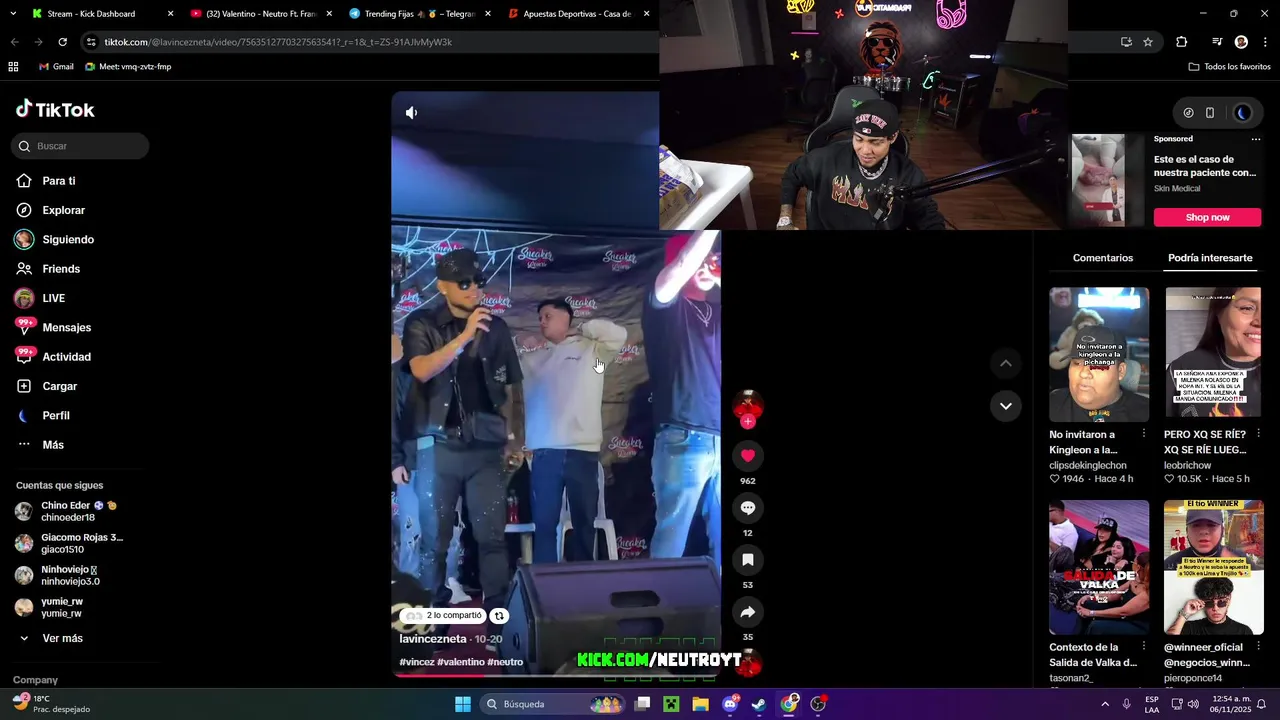This screenshot has width=1280, height=720.
Task: Follow the creator with the red plus badge
Action: [x=747, y=421]
